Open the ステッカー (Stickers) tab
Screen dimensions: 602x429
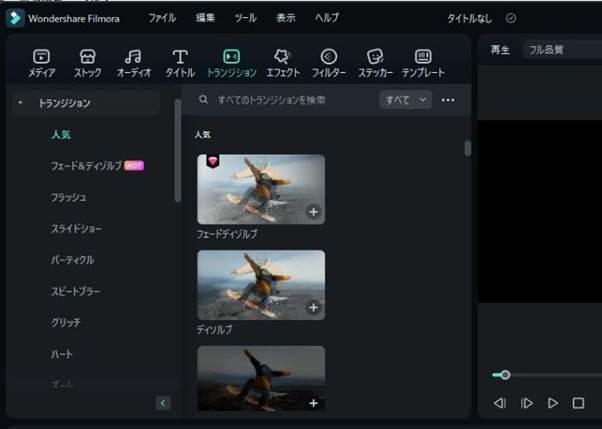(375, 64)
